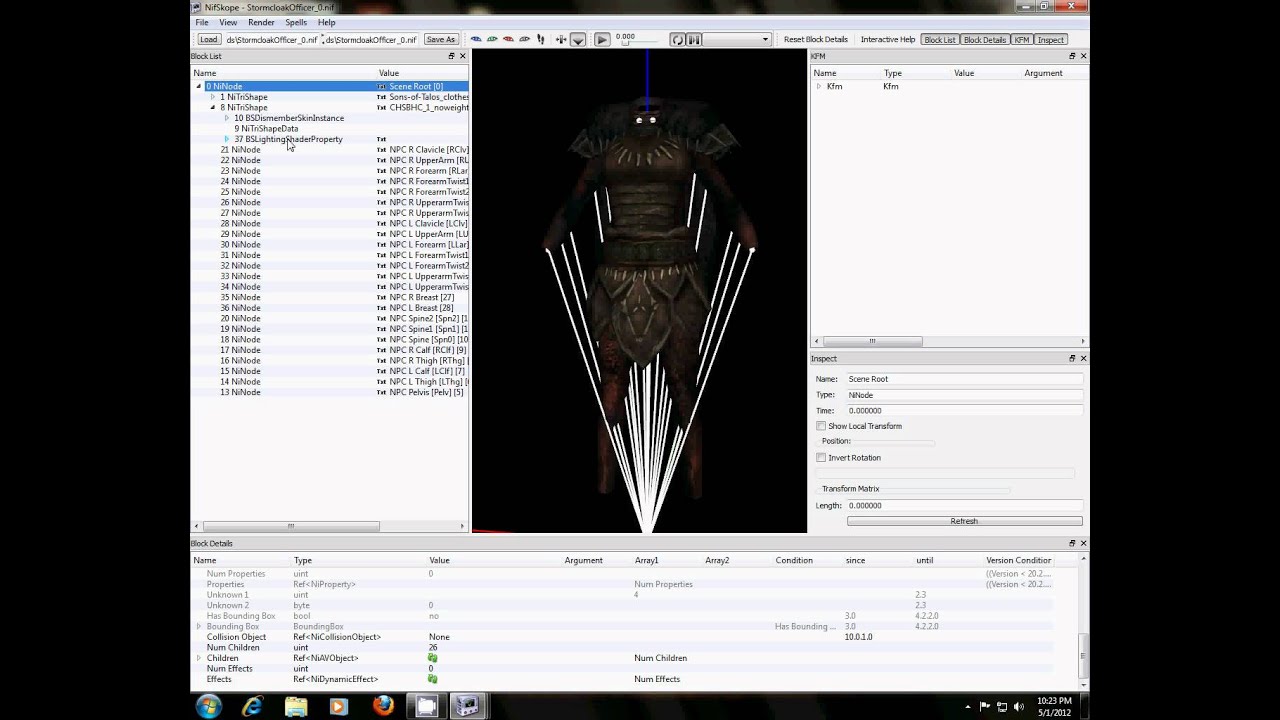This screenshot has height=720, width=1280.
Task: Click Txt icon beside CHSBHC_1_noweight value
Action: [381, 108]
